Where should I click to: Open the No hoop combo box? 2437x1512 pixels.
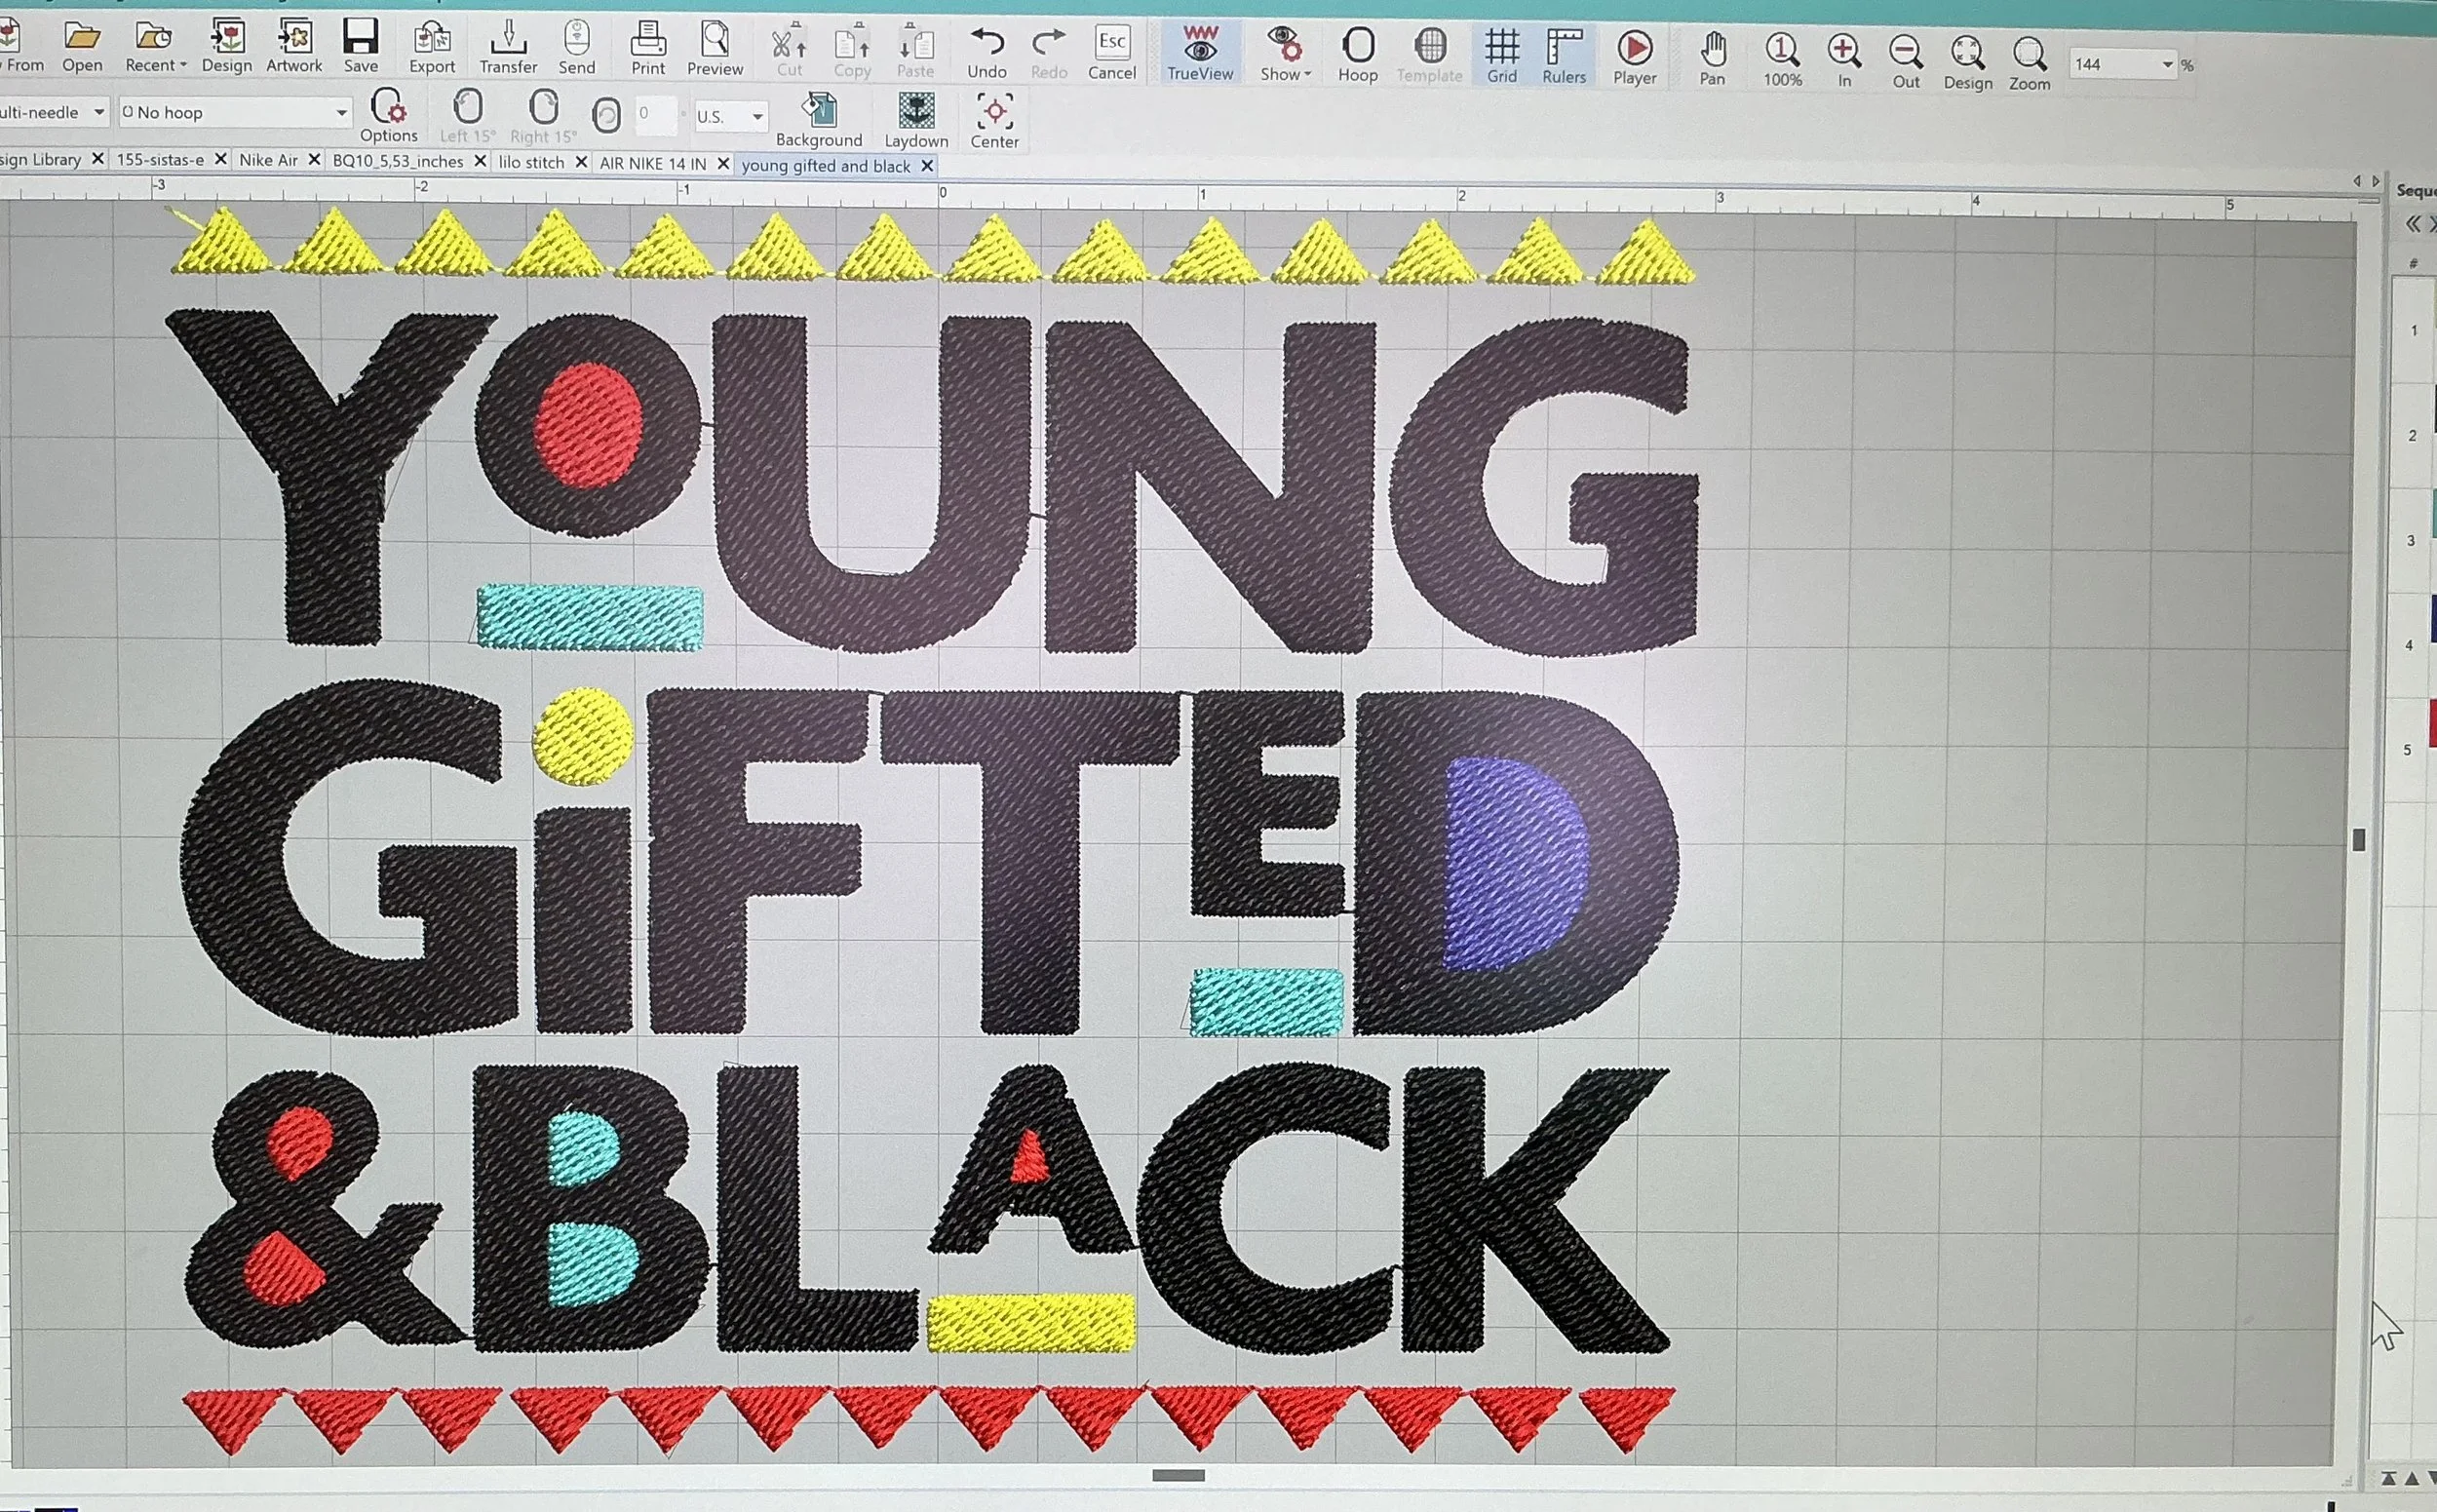tap(235, 113)
